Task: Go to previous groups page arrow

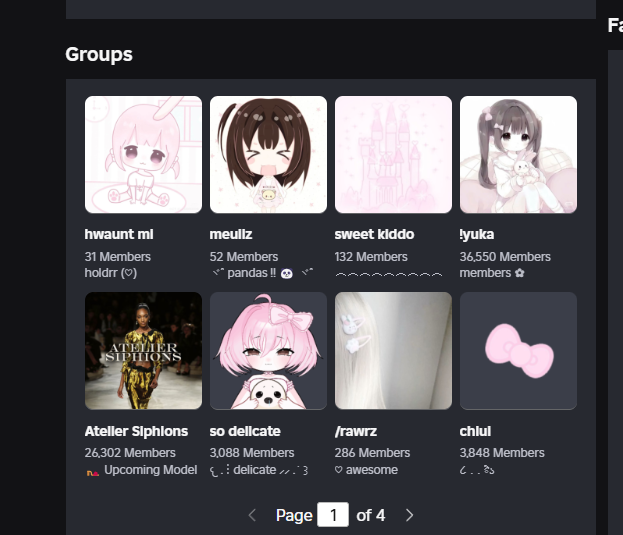Action: [x=252, y=515]
